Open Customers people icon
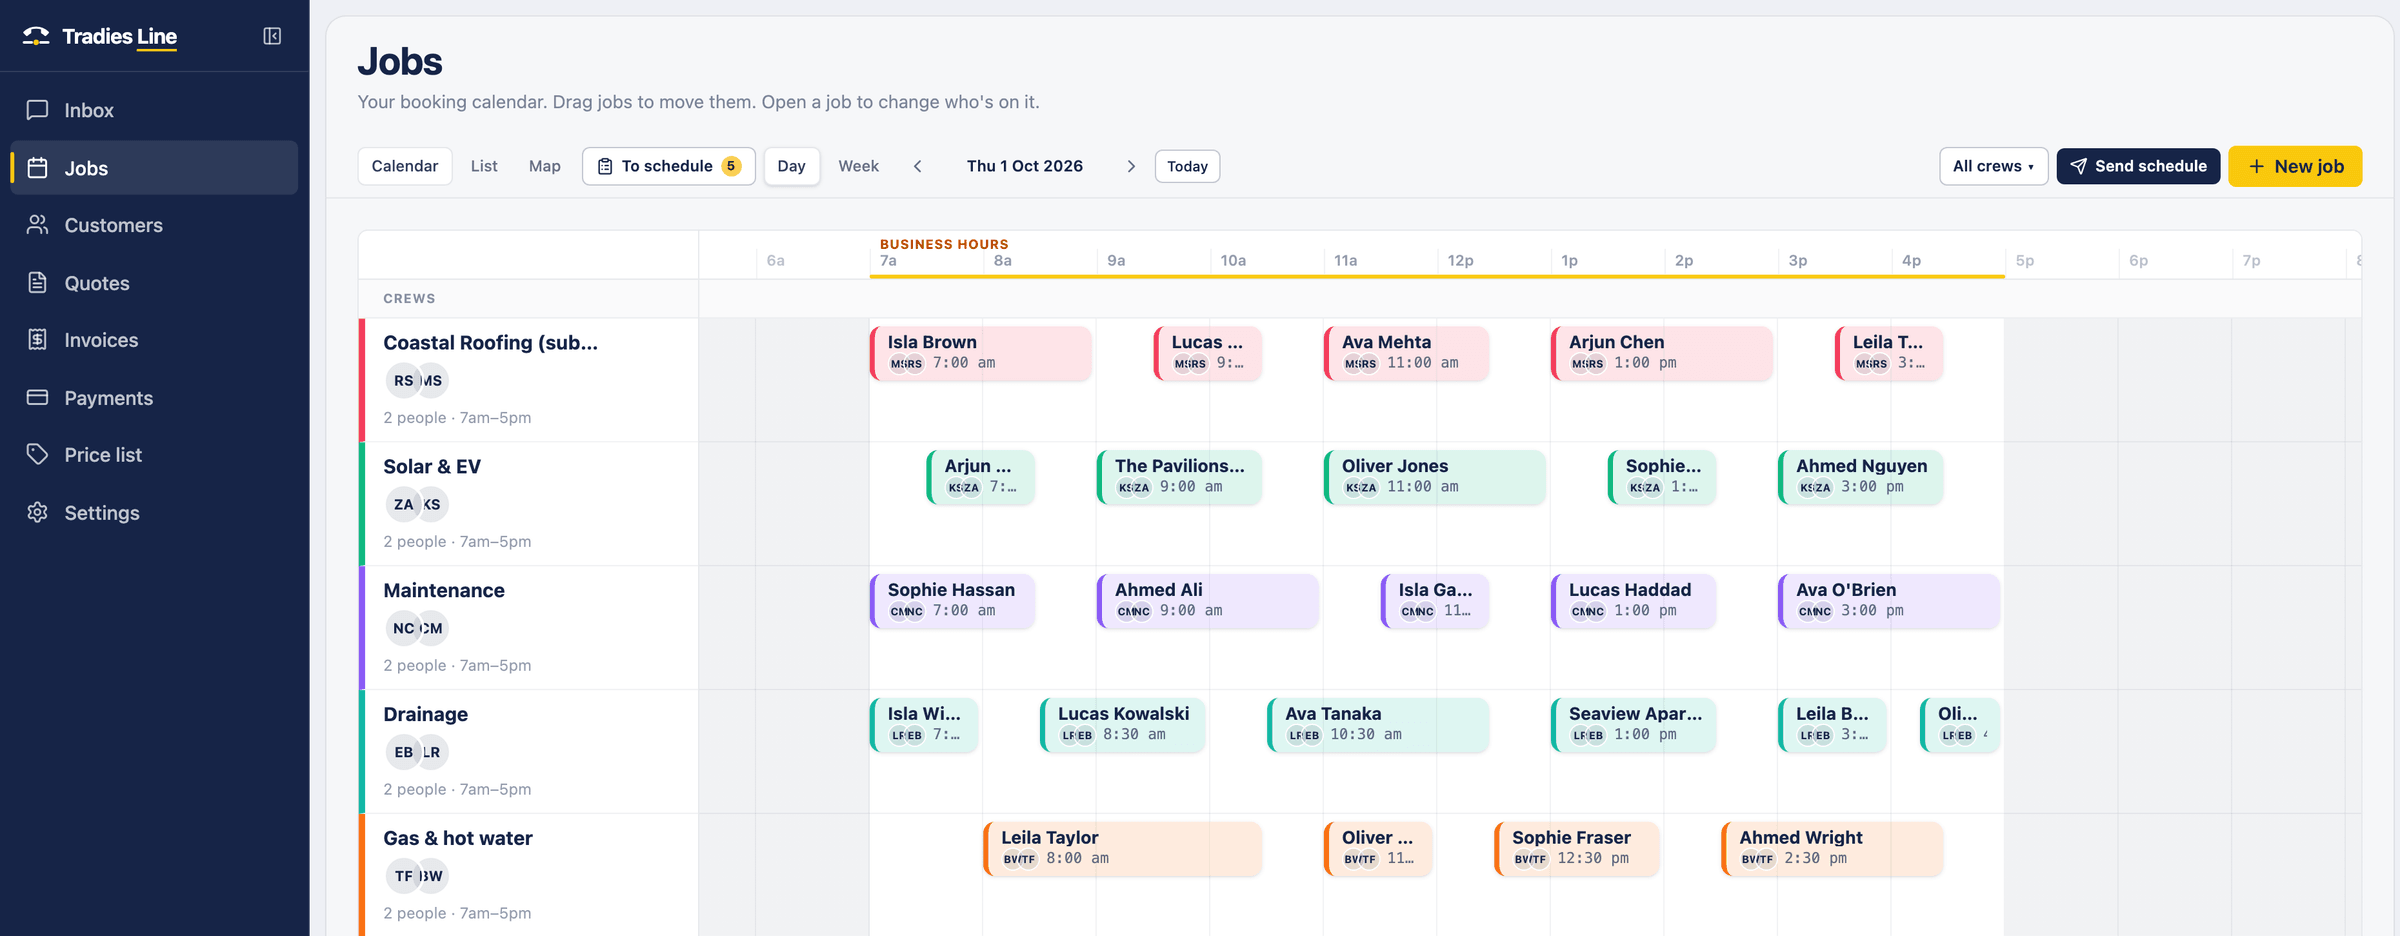Screen dimensions: 2400x936 tap(38, 225)
